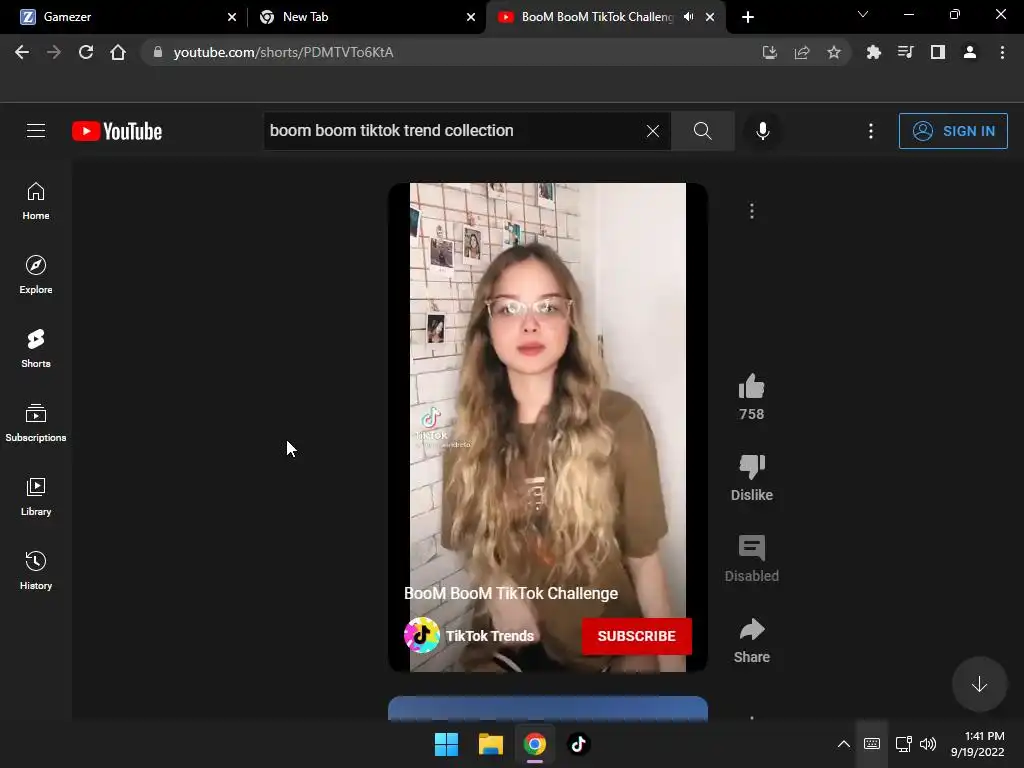Switch to the Gamezer tab

pos(123,17)
